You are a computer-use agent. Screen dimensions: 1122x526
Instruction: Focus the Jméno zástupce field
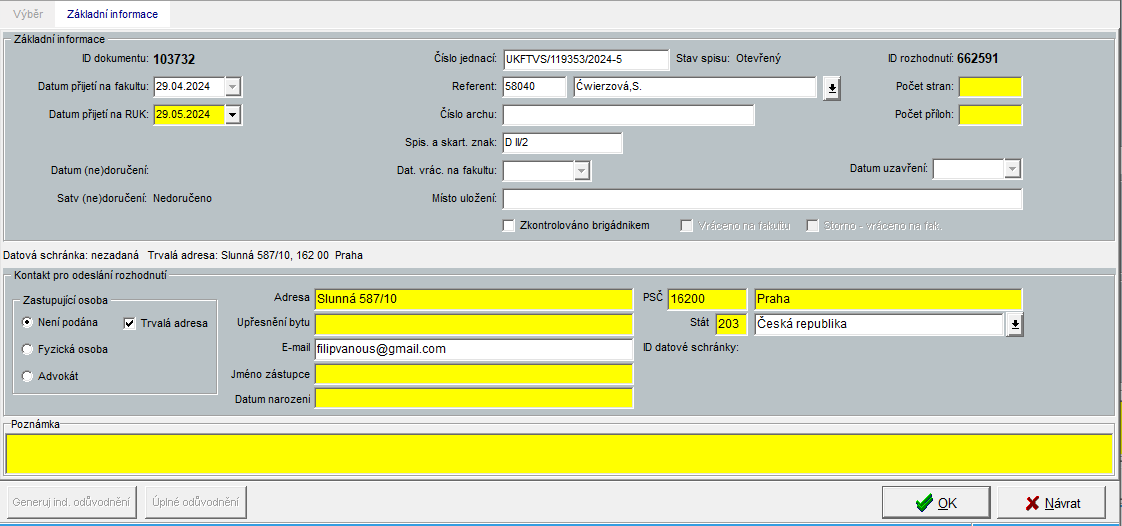click(473, 375)
